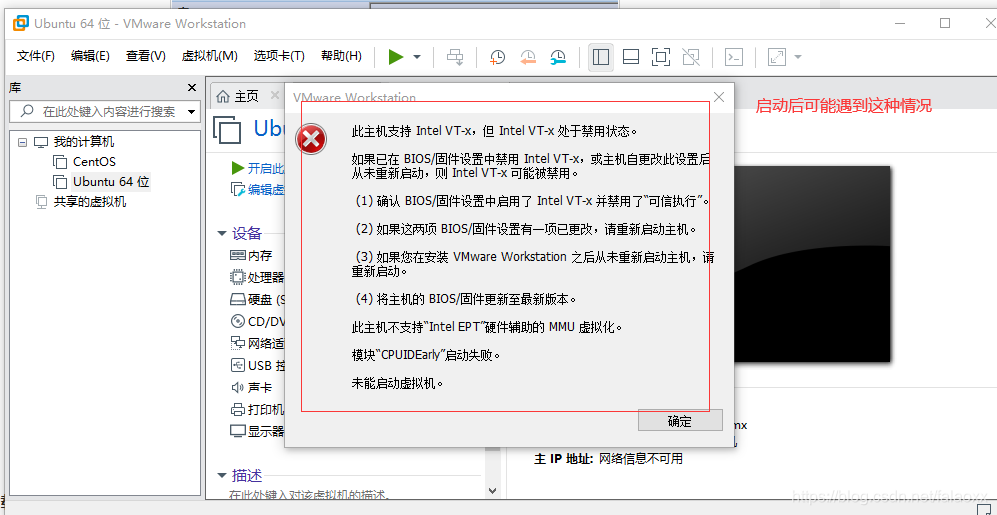Click the stretch guest display icon
The width and height of the screenshot is (997, 515).
coord(777,57)
